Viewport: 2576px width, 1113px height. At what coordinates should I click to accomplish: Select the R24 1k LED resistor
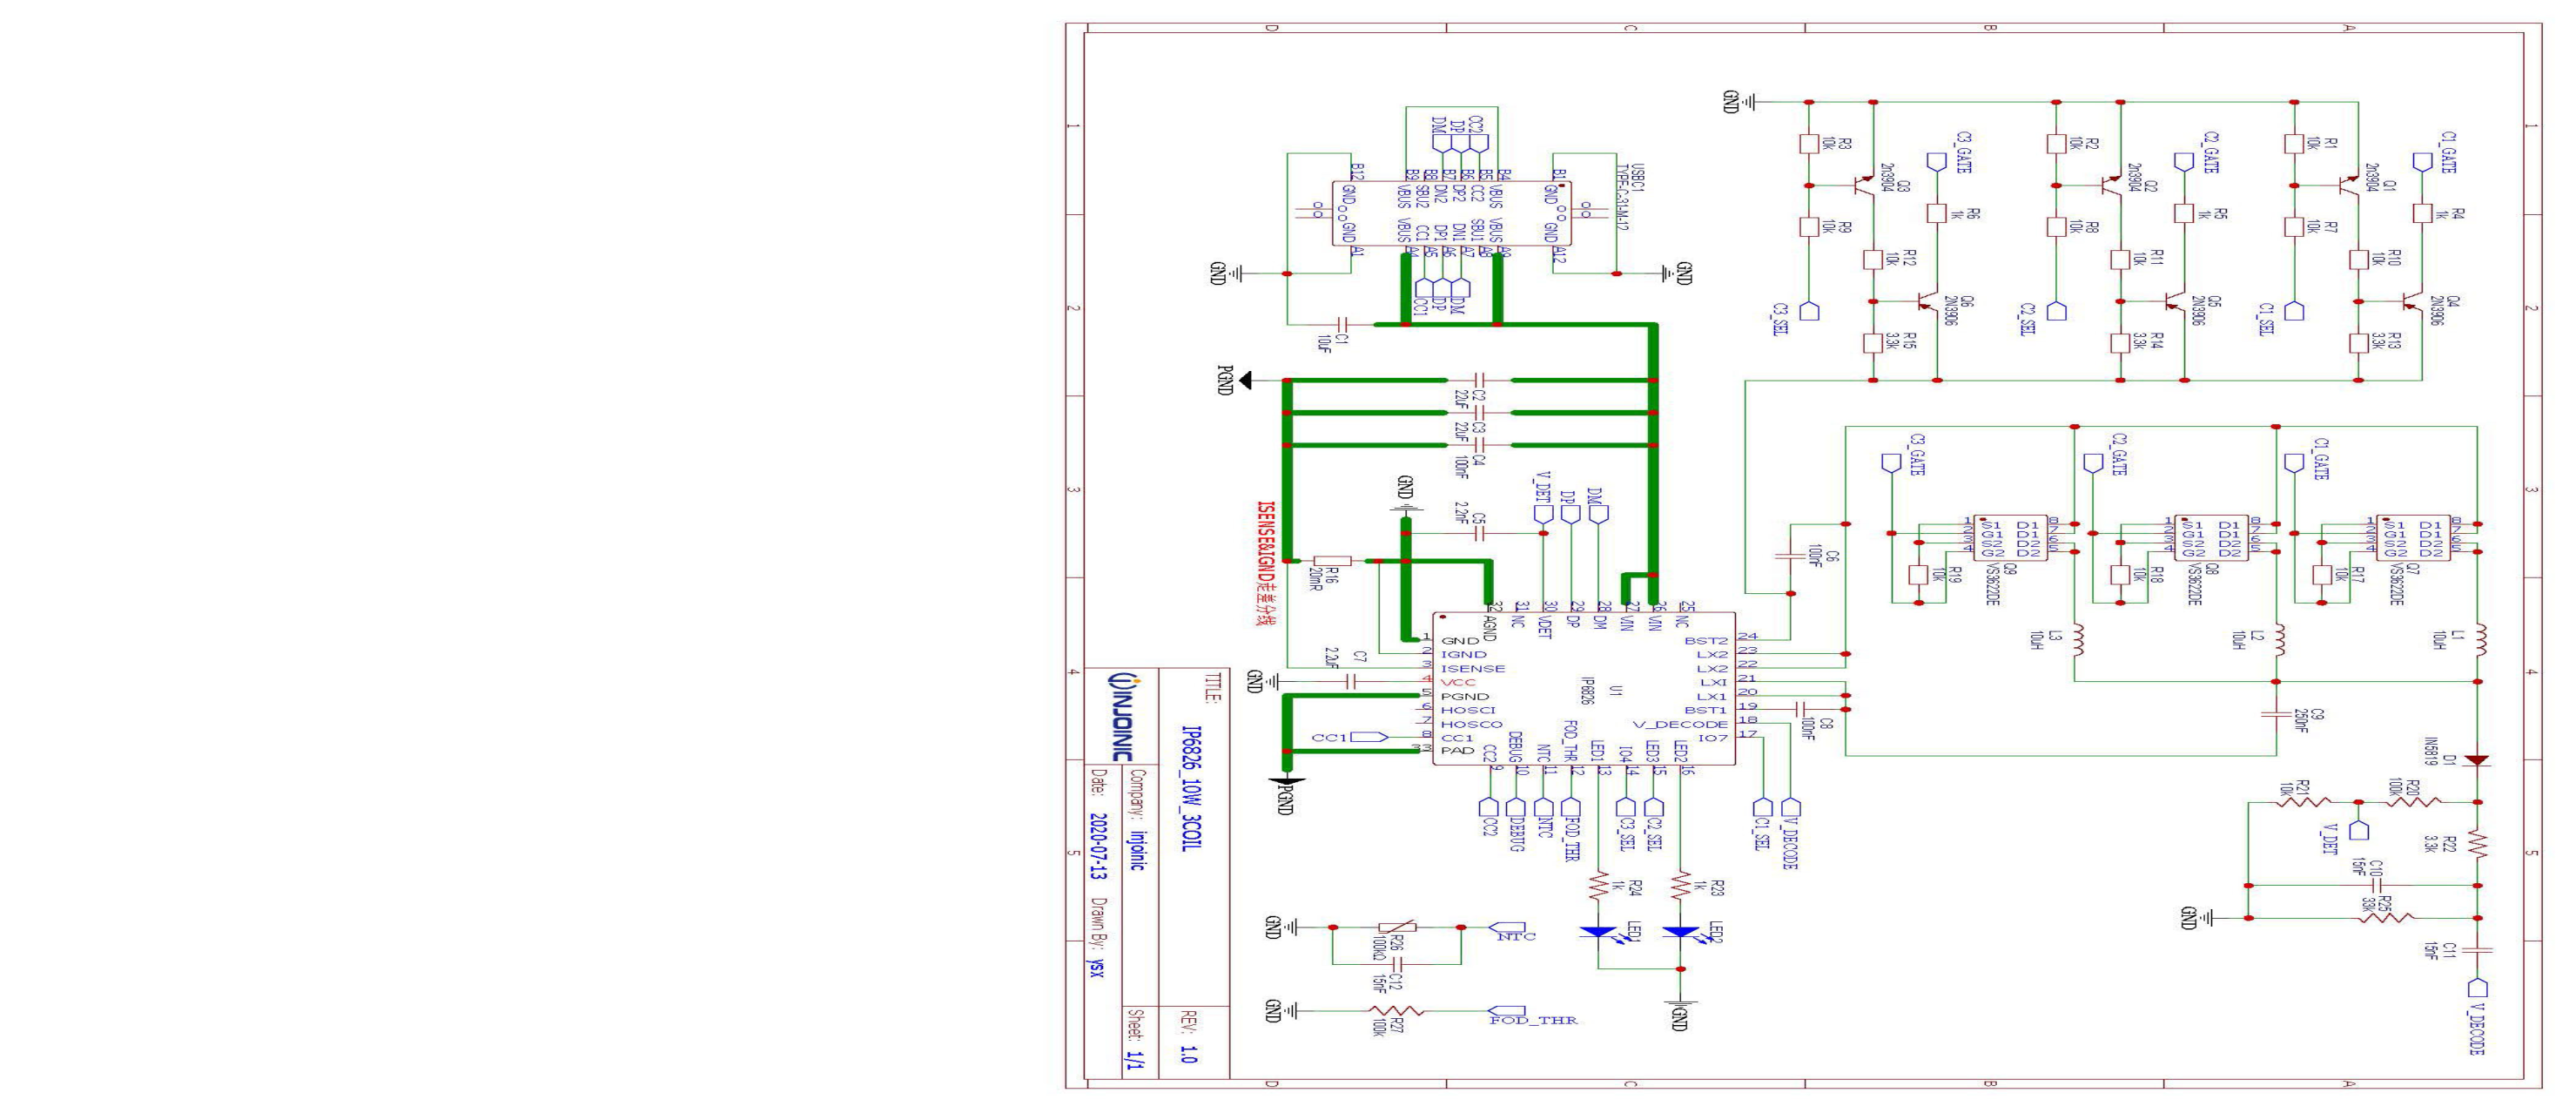(x=1599, y=885)
